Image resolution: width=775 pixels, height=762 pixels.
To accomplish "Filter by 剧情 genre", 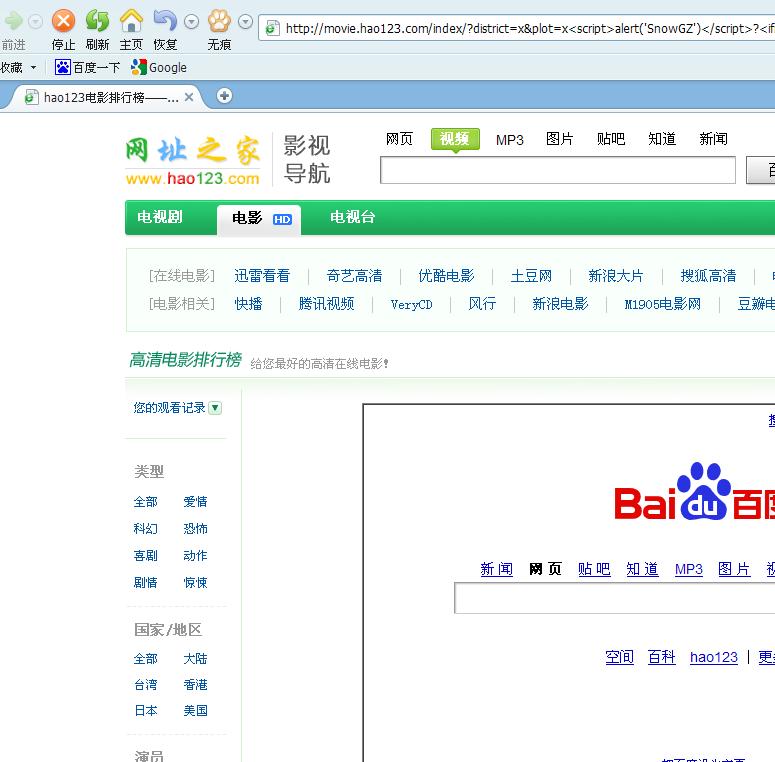I will (x=145, y=582).
